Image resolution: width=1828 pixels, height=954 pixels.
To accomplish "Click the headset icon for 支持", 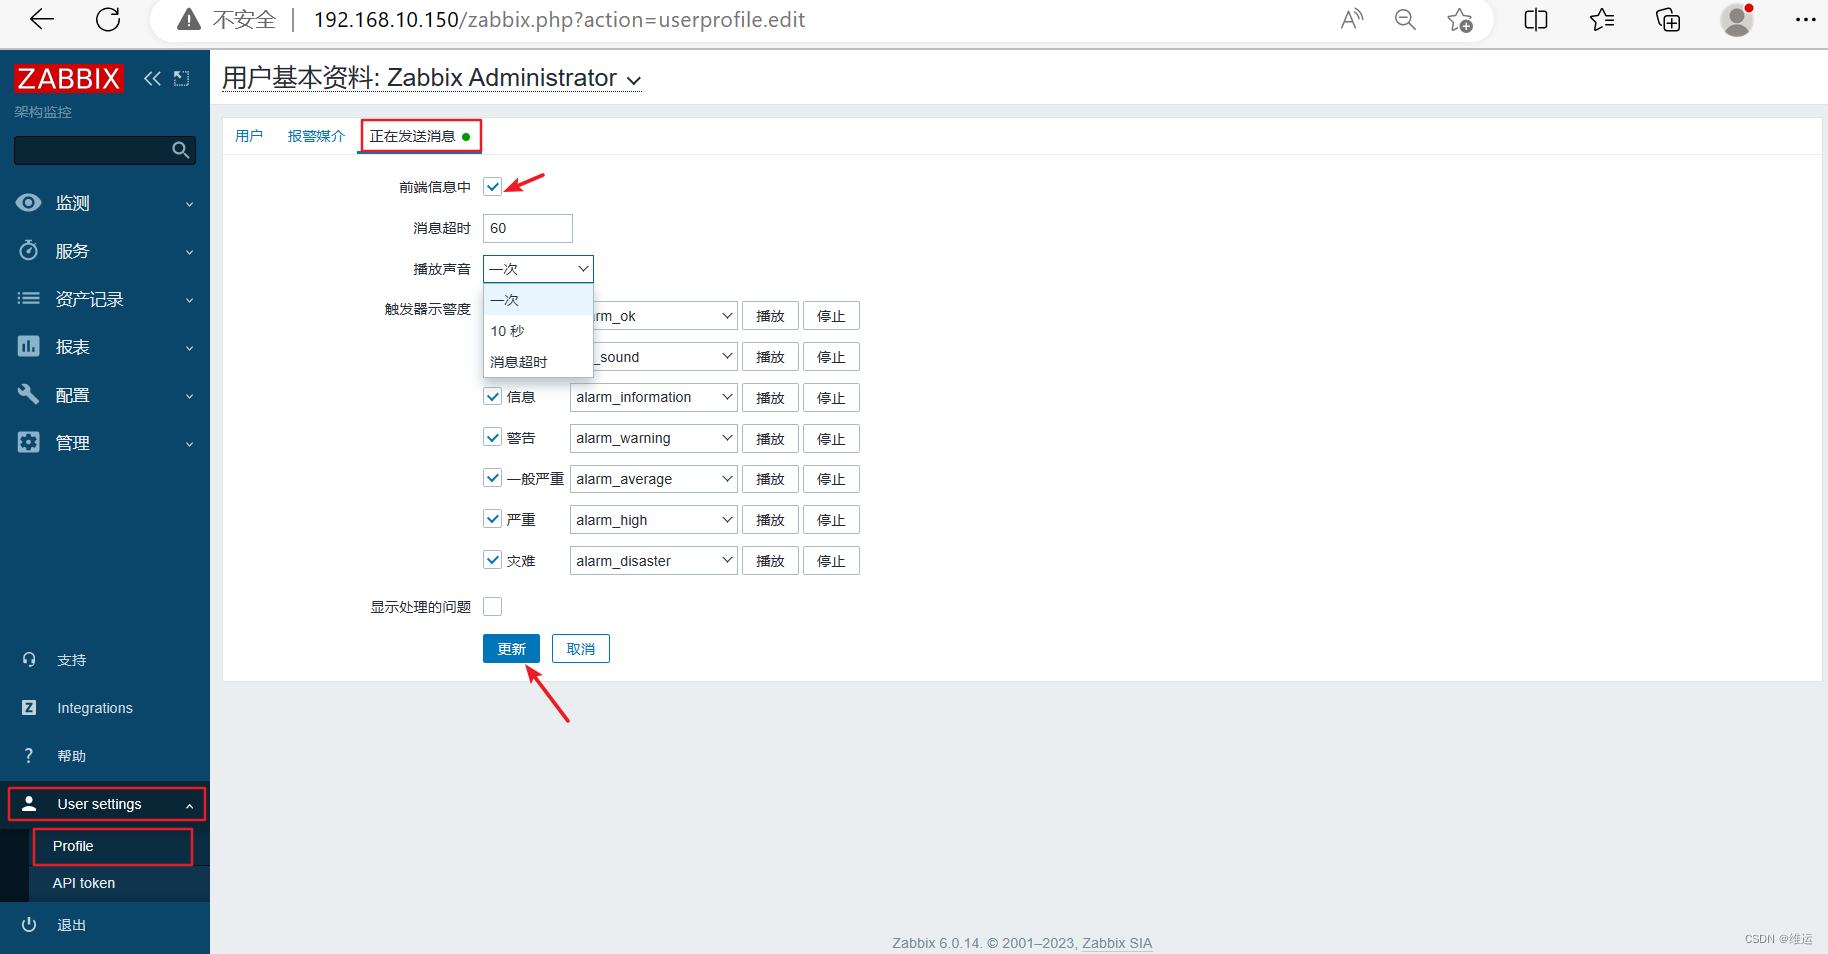I will pyautogui.click(x=29, y=660).
